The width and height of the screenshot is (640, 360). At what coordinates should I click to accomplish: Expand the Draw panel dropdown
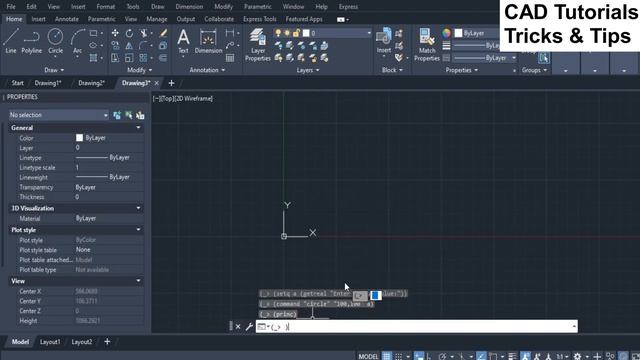pos(54,70)
